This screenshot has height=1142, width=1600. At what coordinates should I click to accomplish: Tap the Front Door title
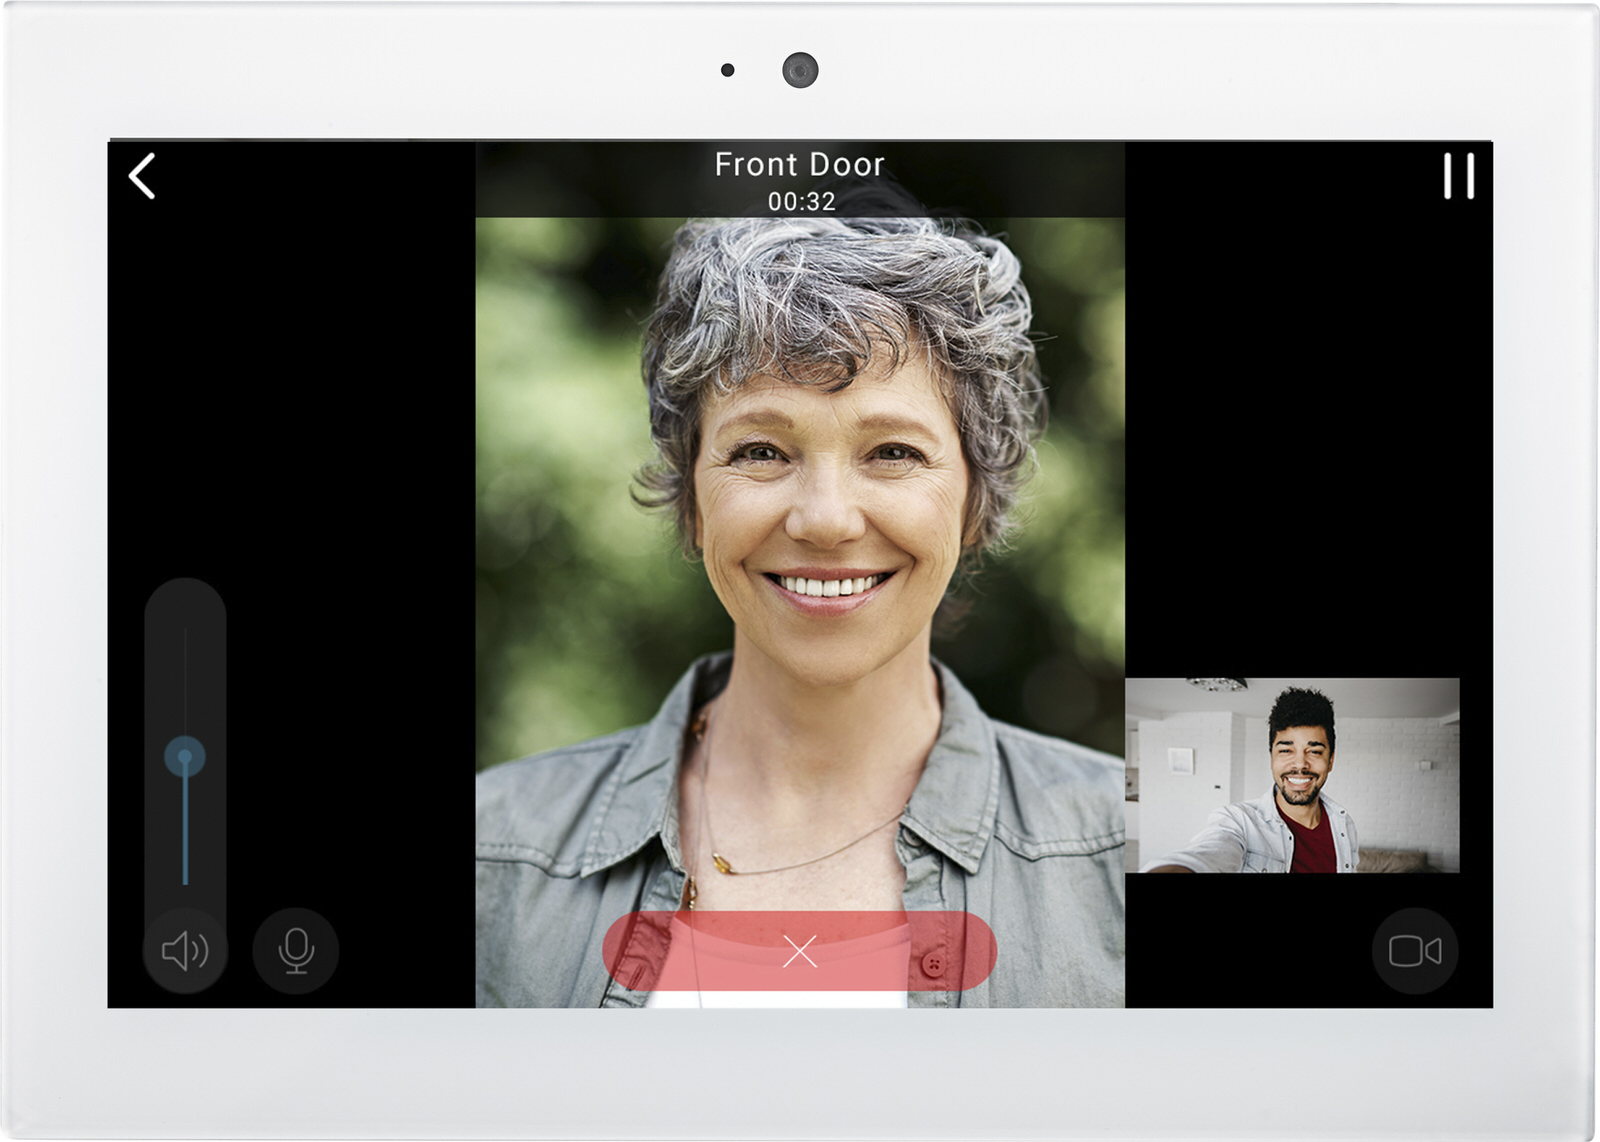[x=800, y=164]
